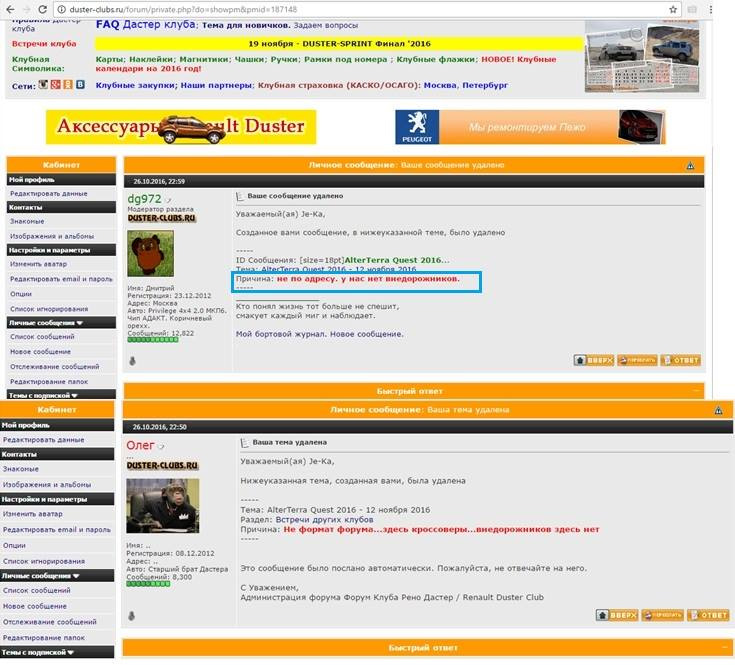
Task: Collapse Быстрый ответ panel below dg972's message
Action: pos(696,391)
